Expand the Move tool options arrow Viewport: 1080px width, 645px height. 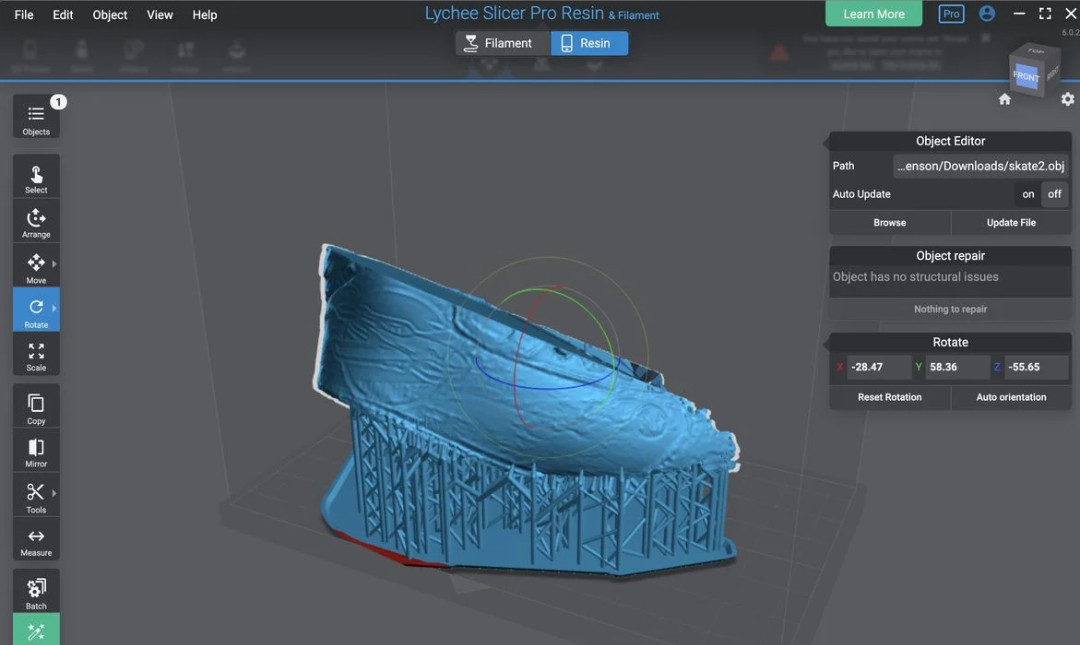[x=54, y=264]
